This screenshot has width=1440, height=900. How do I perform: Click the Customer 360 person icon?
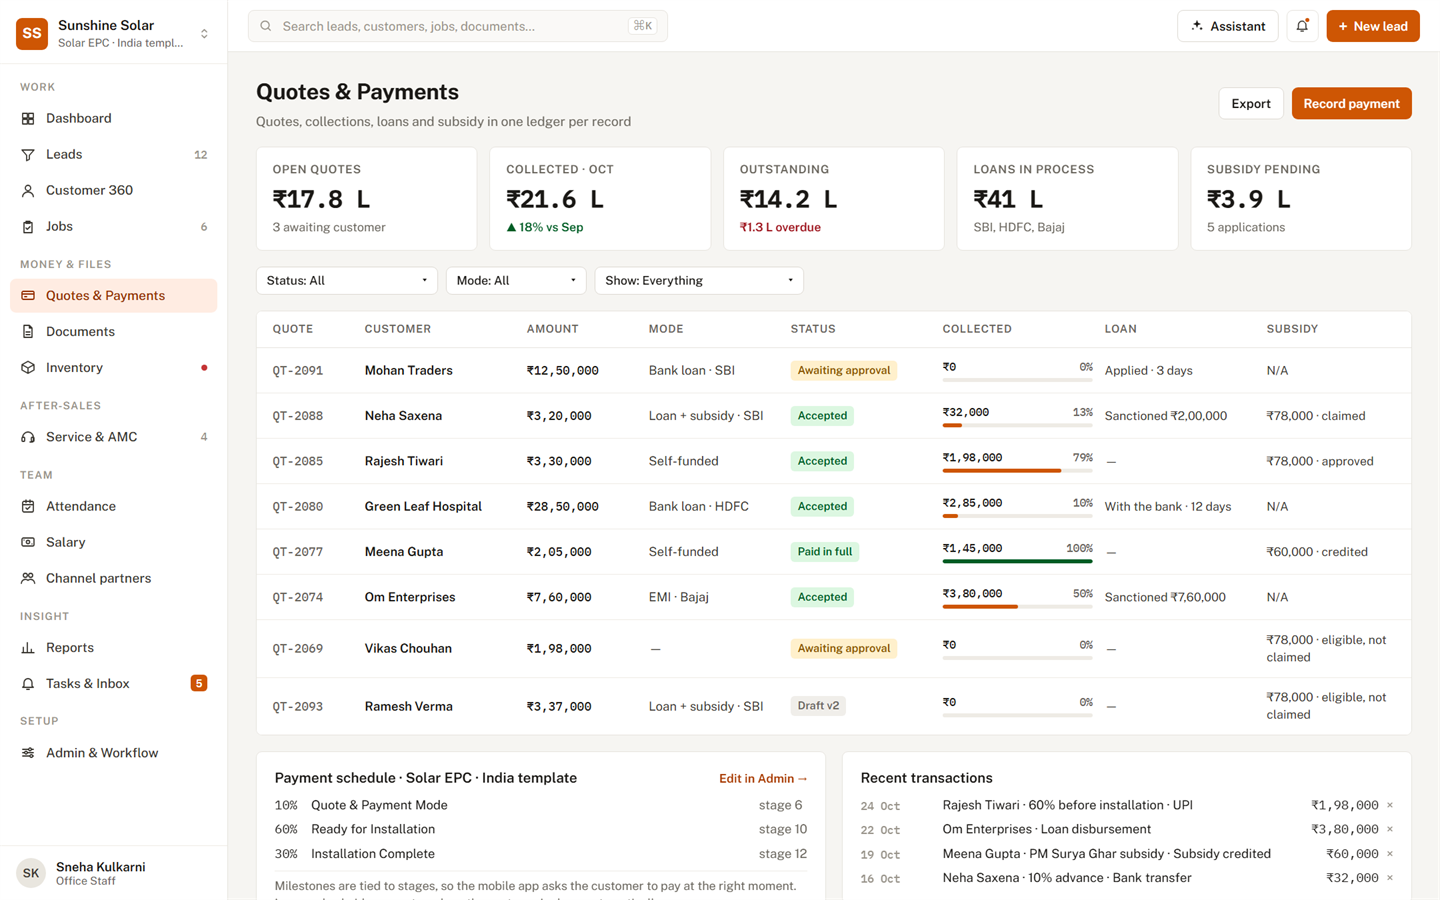pyautogui.click(x=28, y=190)
